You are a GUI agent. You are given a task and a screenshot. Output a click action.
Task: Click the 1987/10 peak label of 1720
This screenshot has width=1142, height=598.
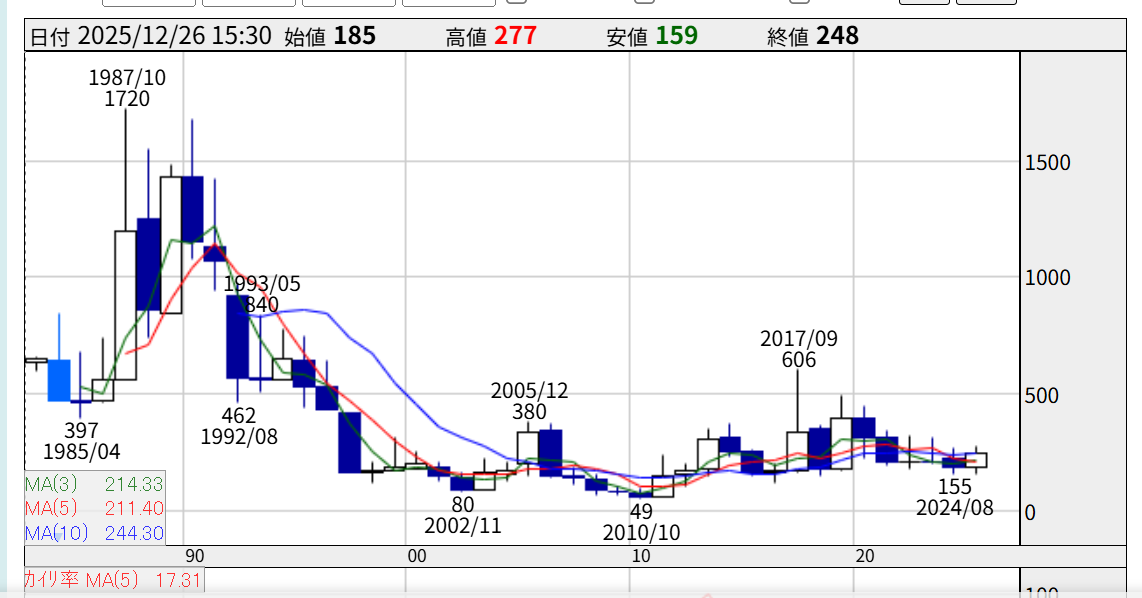(x=125, y=88)
